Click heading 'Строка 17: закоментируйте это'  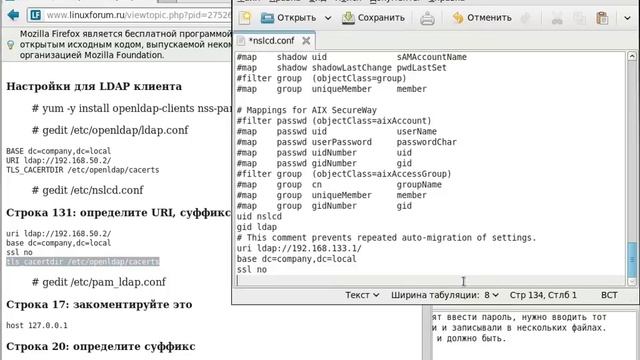point(99,304)
